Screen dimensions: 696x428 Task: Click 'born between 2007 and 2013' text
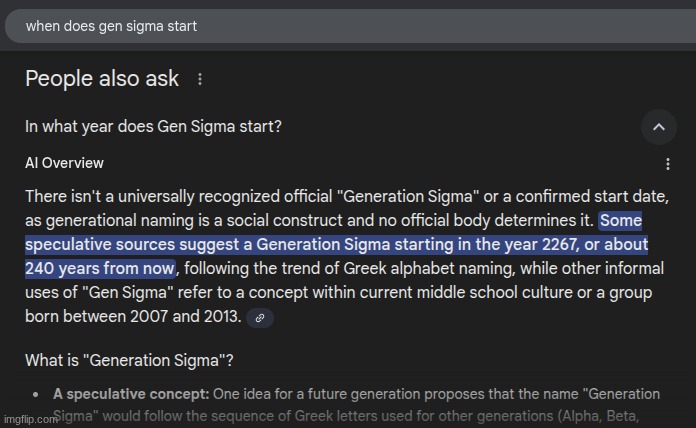coord(133,316)
